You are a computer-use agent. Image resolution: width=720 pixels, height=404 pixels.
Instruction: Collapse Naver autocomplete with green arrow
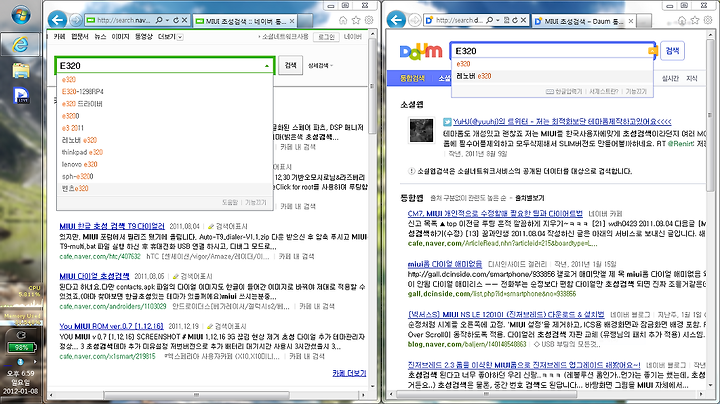[267, 66]
